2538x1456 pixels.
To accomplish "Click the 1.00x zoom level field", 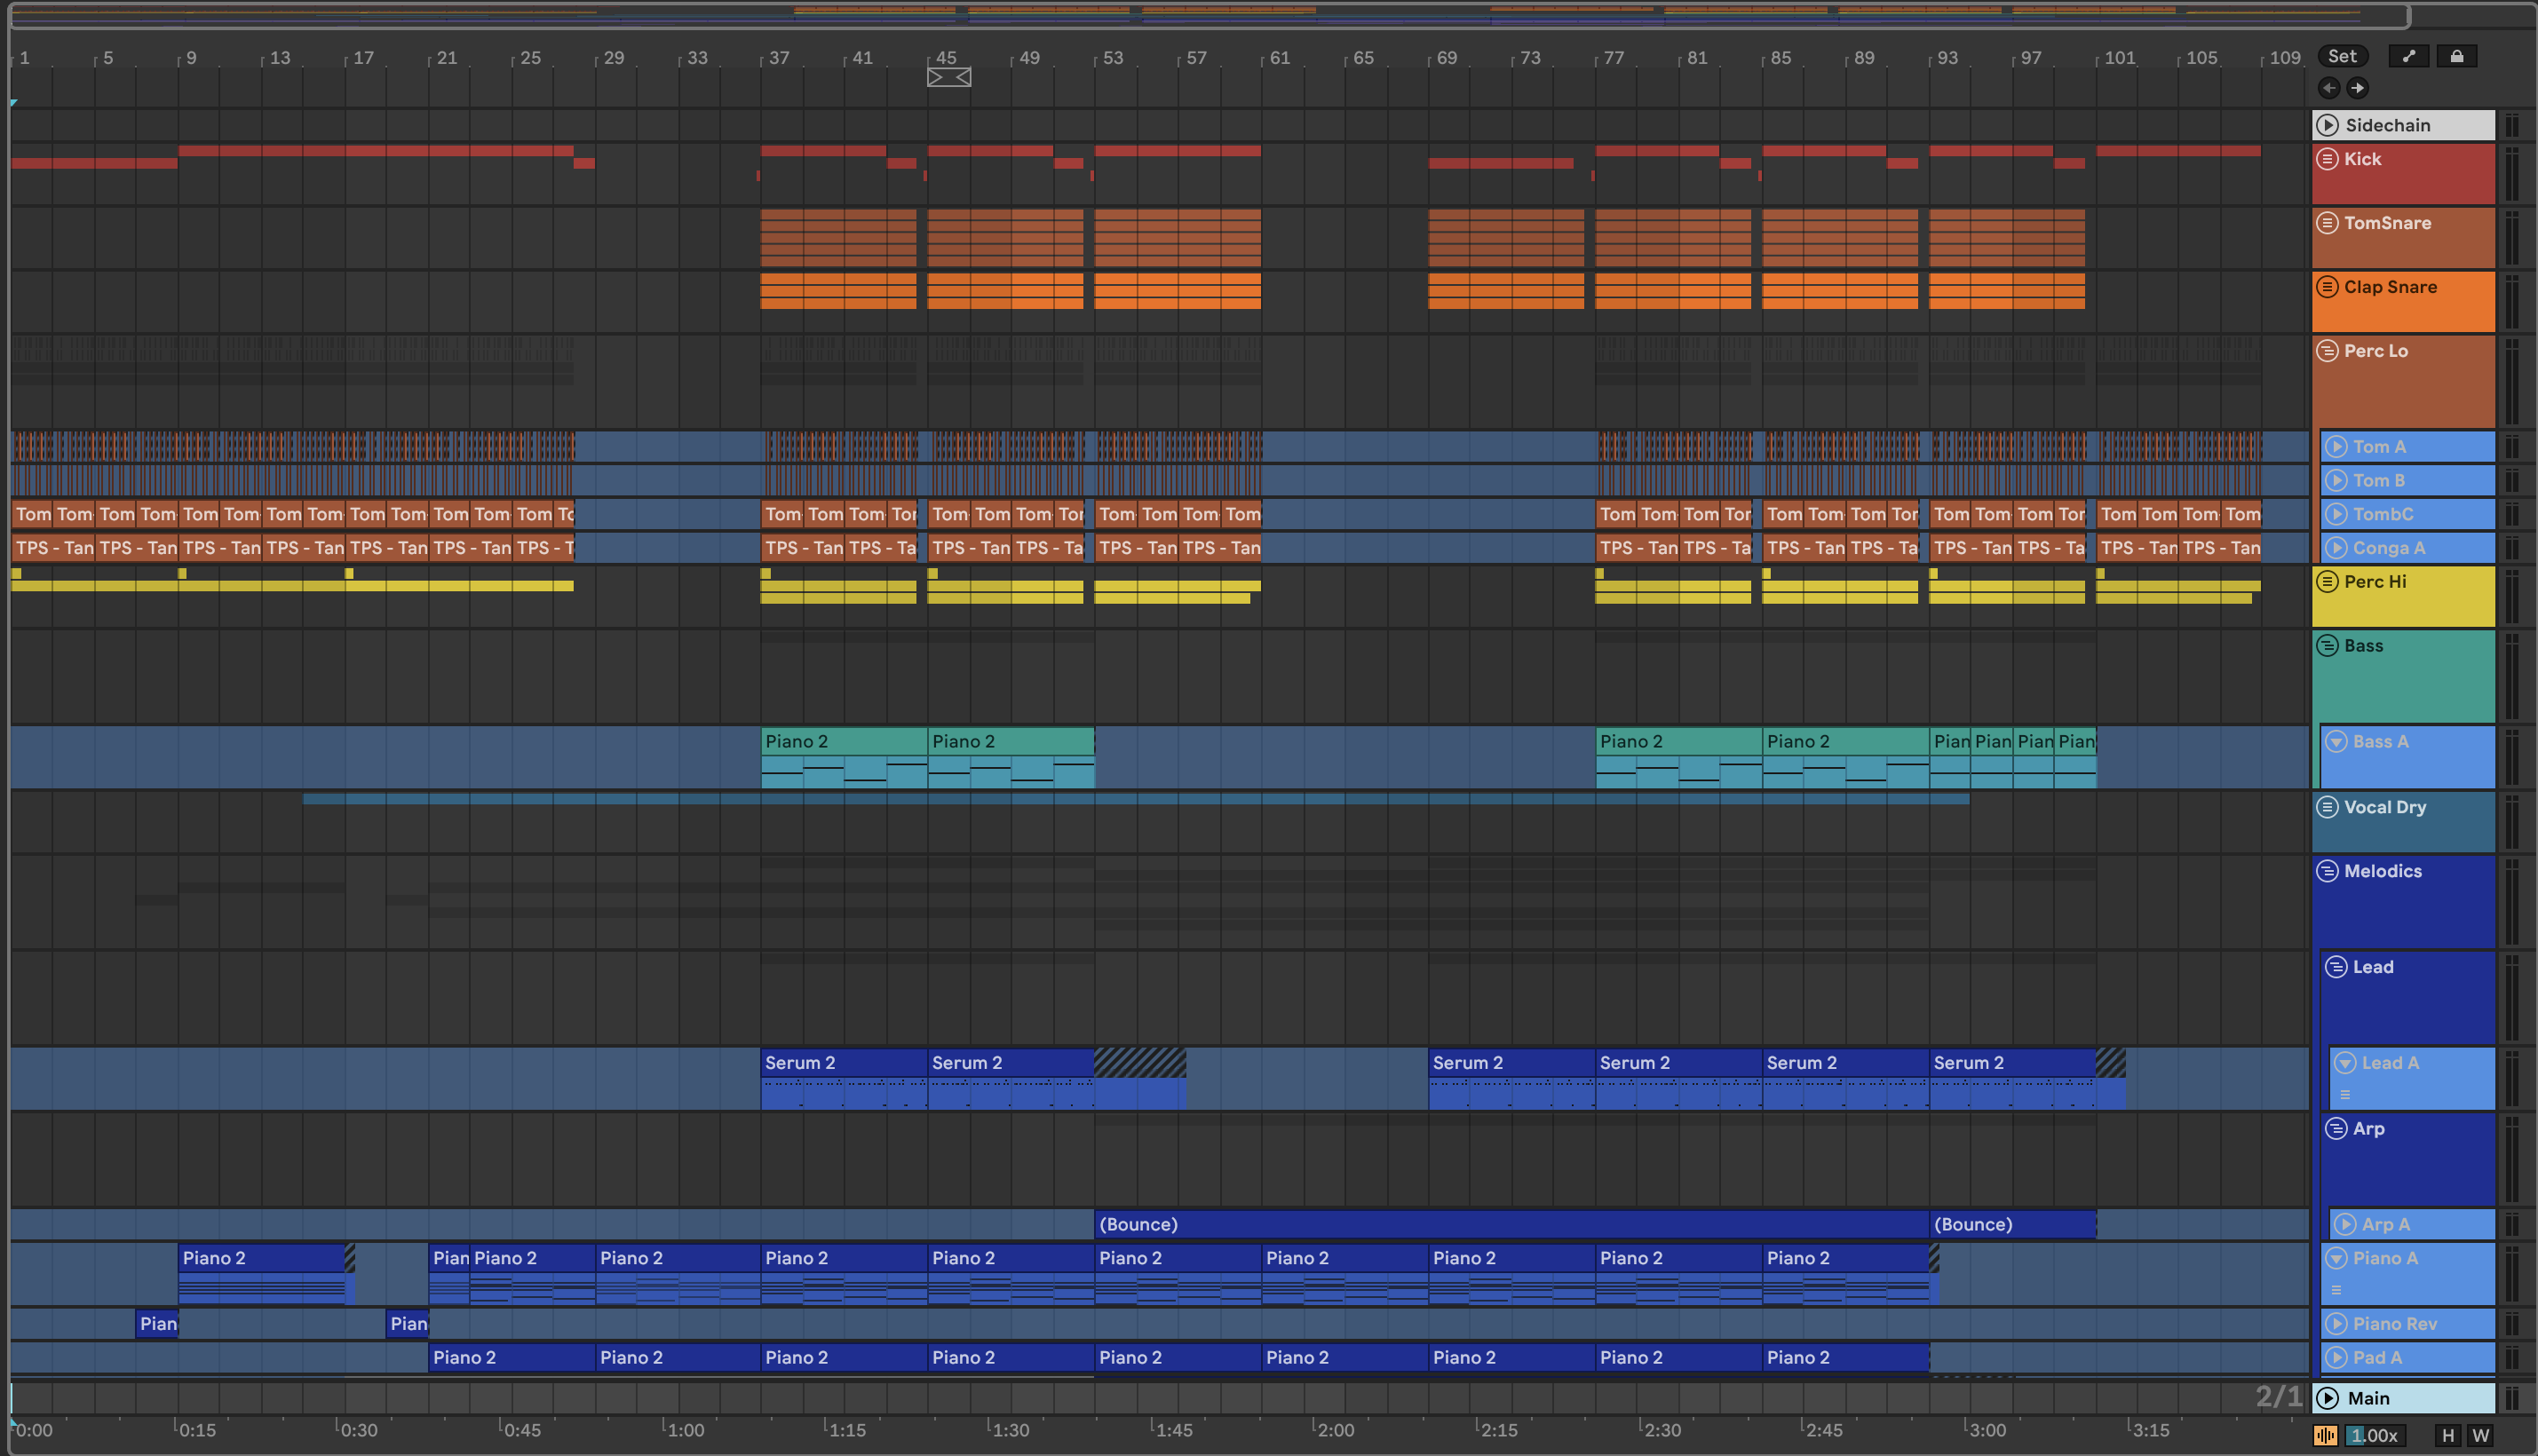I will pyautogui.click(x=2375, y=1436).
